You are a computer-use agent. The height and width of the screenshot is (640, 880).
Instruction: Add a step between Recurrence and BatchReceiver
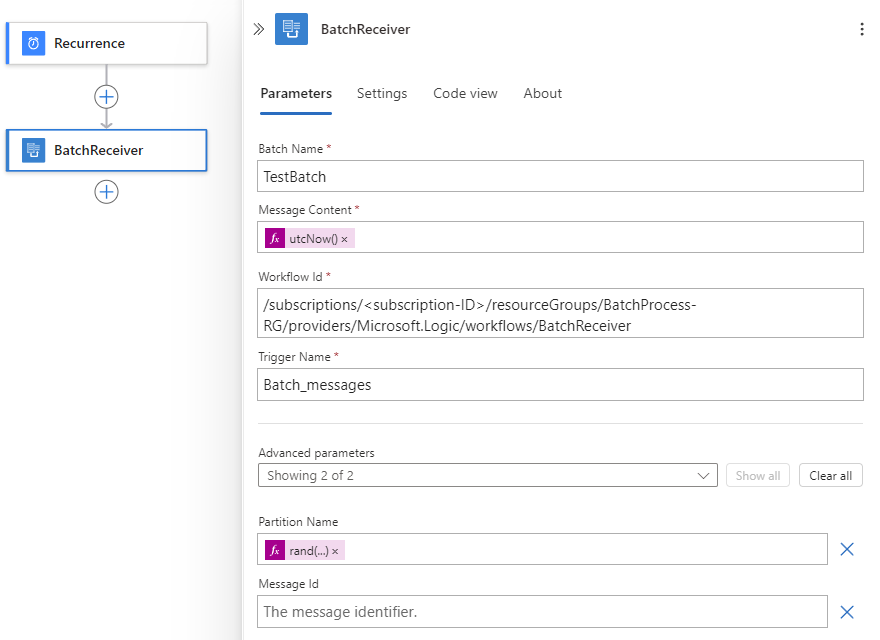pos(106,96)
